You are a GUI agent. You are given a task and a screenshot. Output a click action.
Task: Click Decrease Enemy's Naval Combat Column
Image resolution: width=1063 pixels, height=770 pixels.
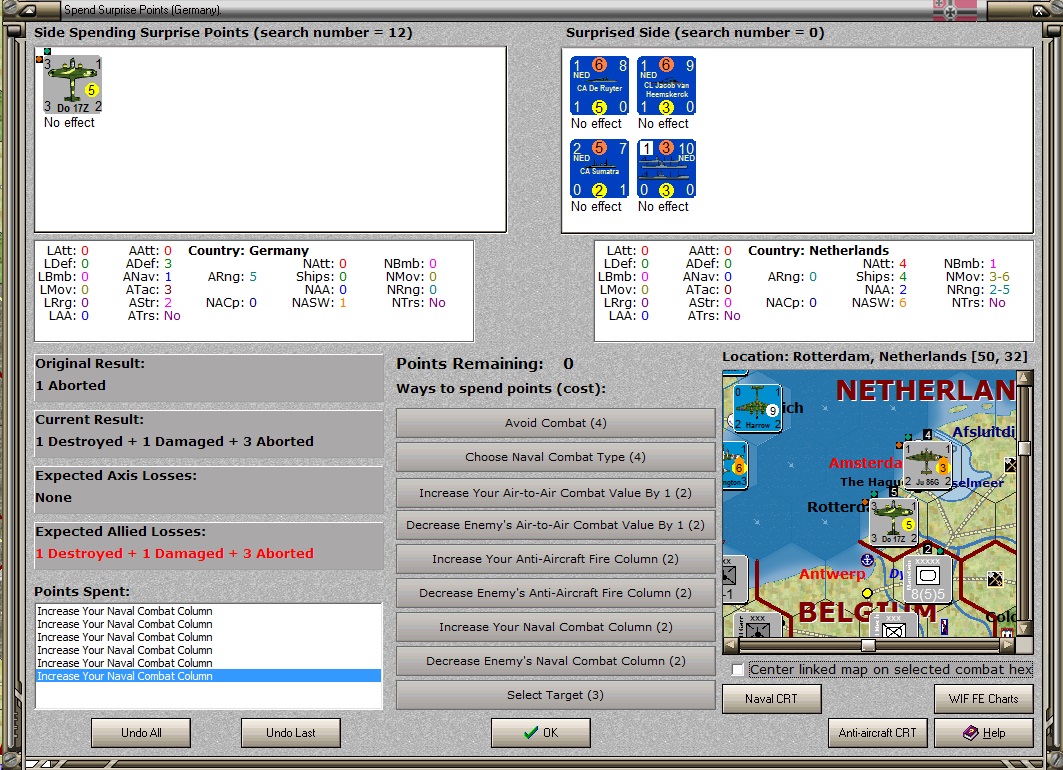[x=555, y=661]
